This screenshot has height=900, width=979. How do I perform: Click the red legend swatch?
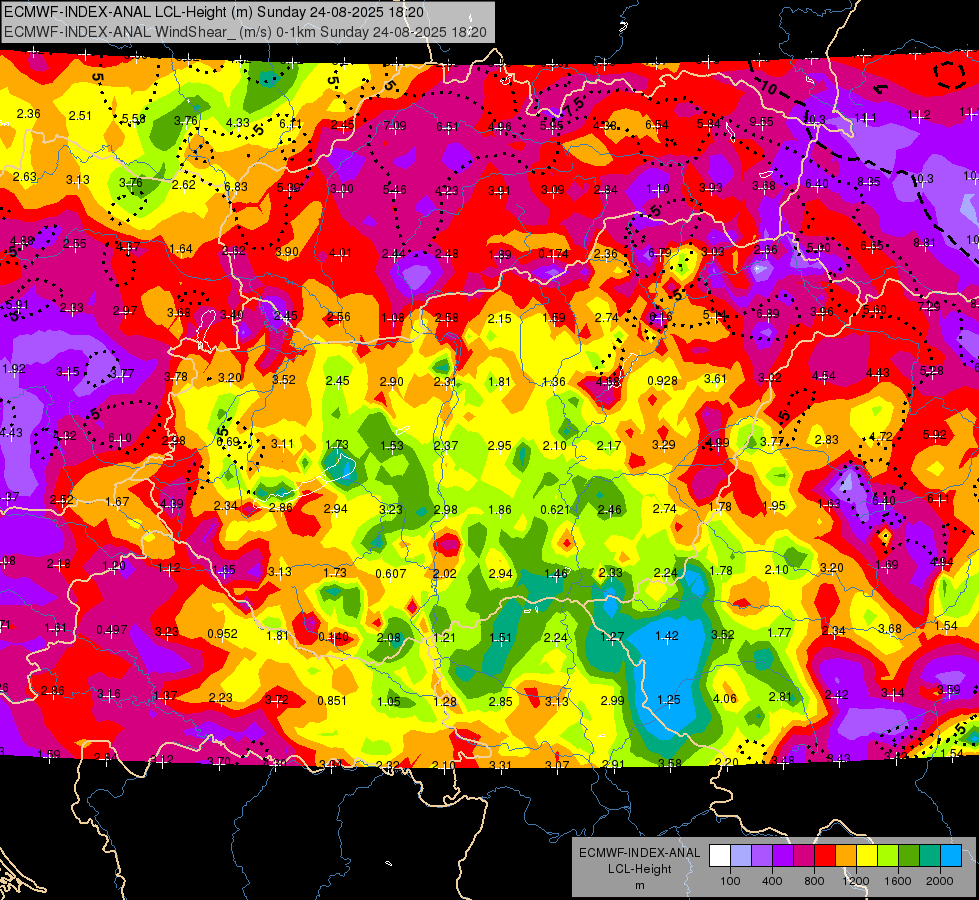coord(825,855)
